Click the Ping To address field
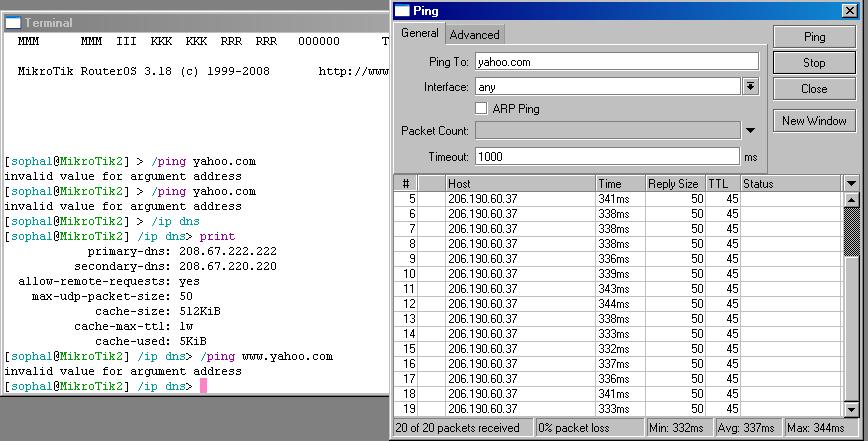Image resolution: width=868 pixels, height=441 pixels. coord(617,61)
